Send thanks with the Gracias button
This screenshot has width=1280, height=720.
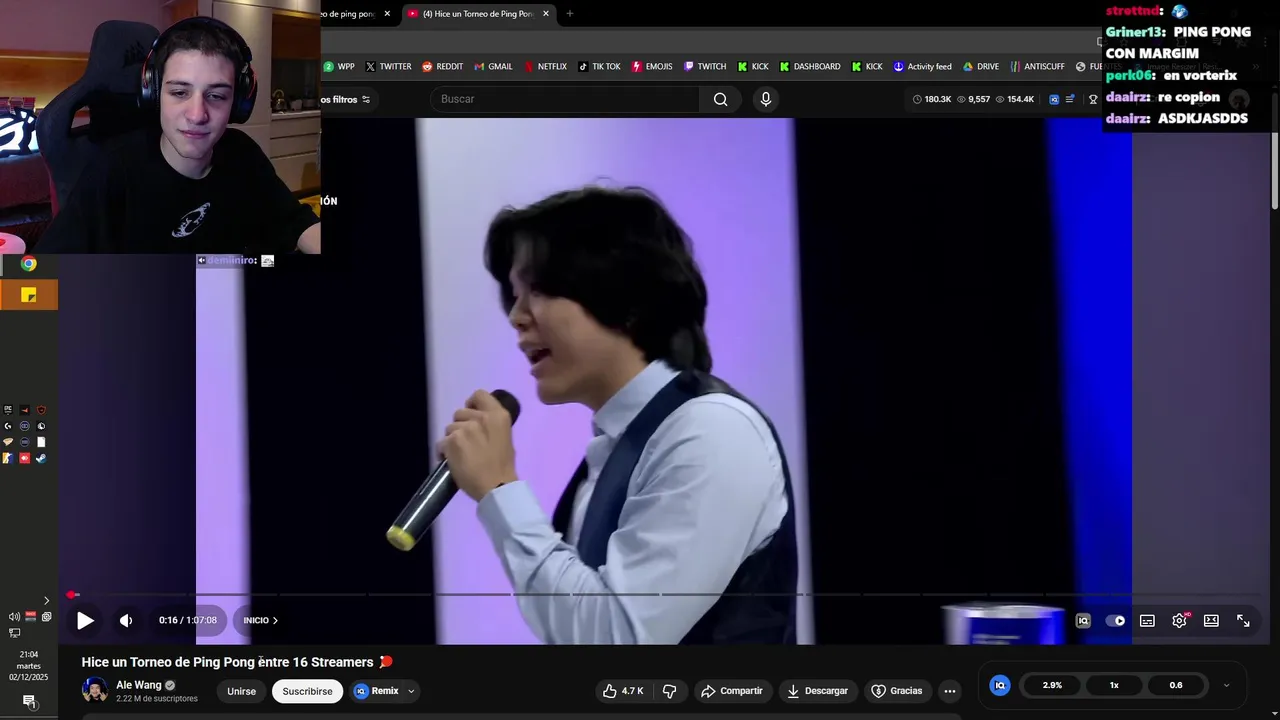point(896,691)
